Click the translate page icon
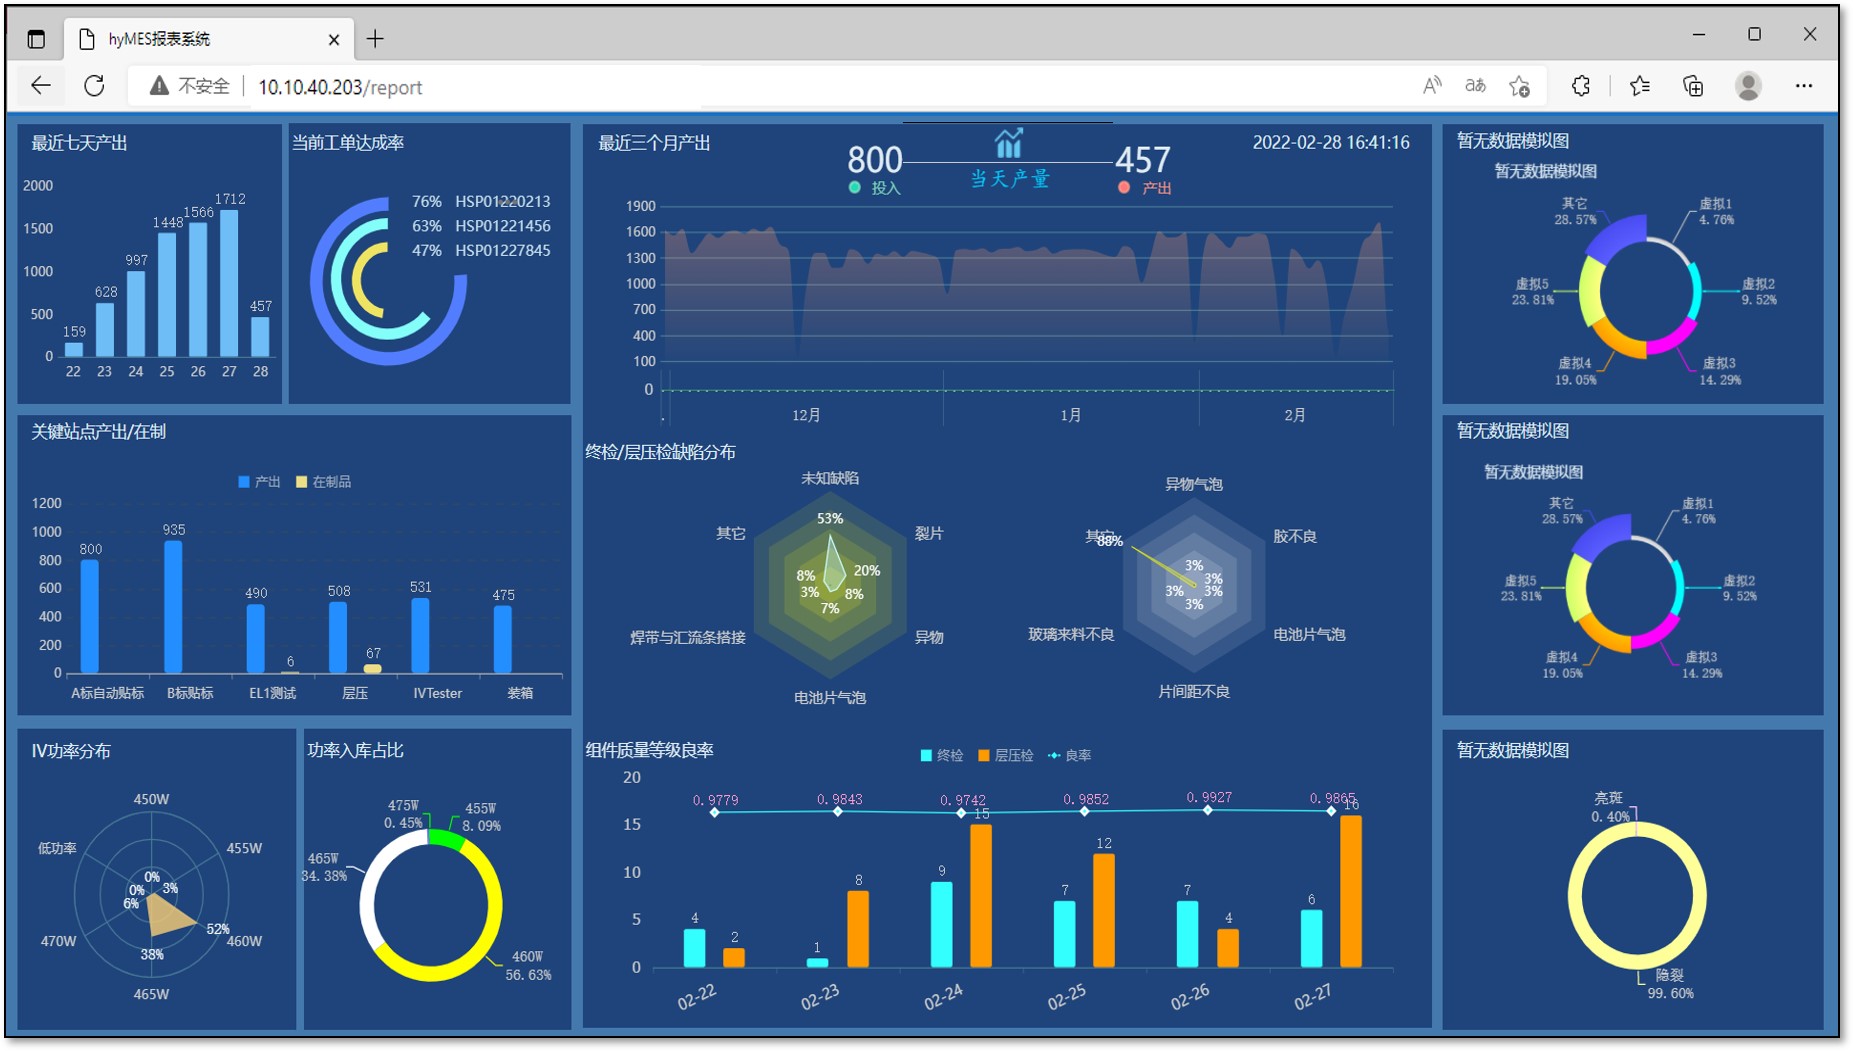This screenshot has width=1853, height=1051. 1475,86
